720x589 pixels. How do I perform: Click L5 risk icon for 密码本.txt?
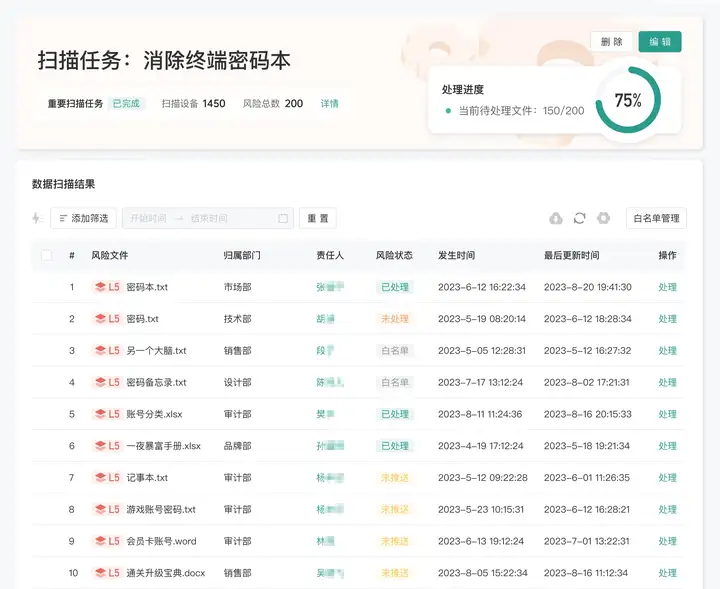pos(107,287)
